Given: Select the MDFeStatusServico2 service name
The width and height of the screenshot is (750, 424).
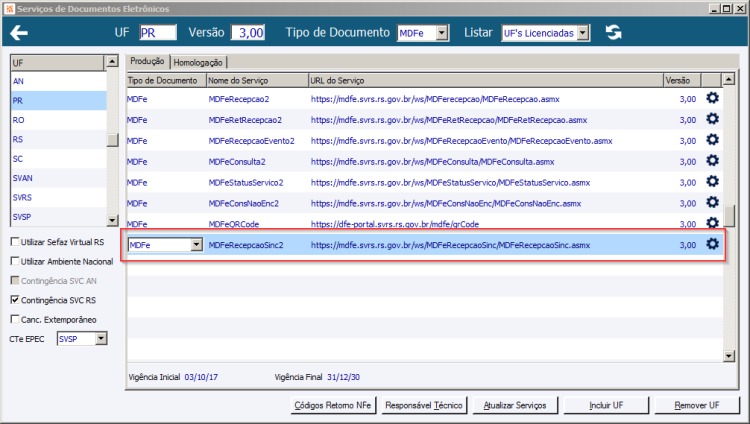Looking at the screenshot, I should [x=246, y=183].
